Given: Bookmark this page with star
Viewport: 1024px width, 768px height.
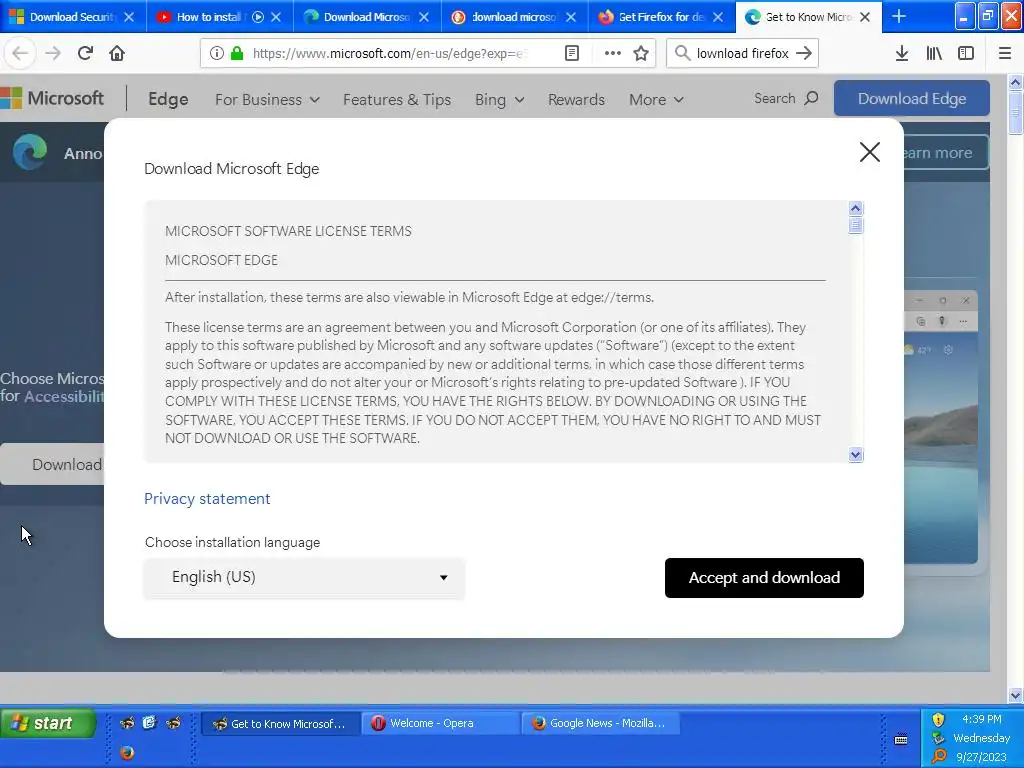Looking at the screenshot, I should (641, 54).
